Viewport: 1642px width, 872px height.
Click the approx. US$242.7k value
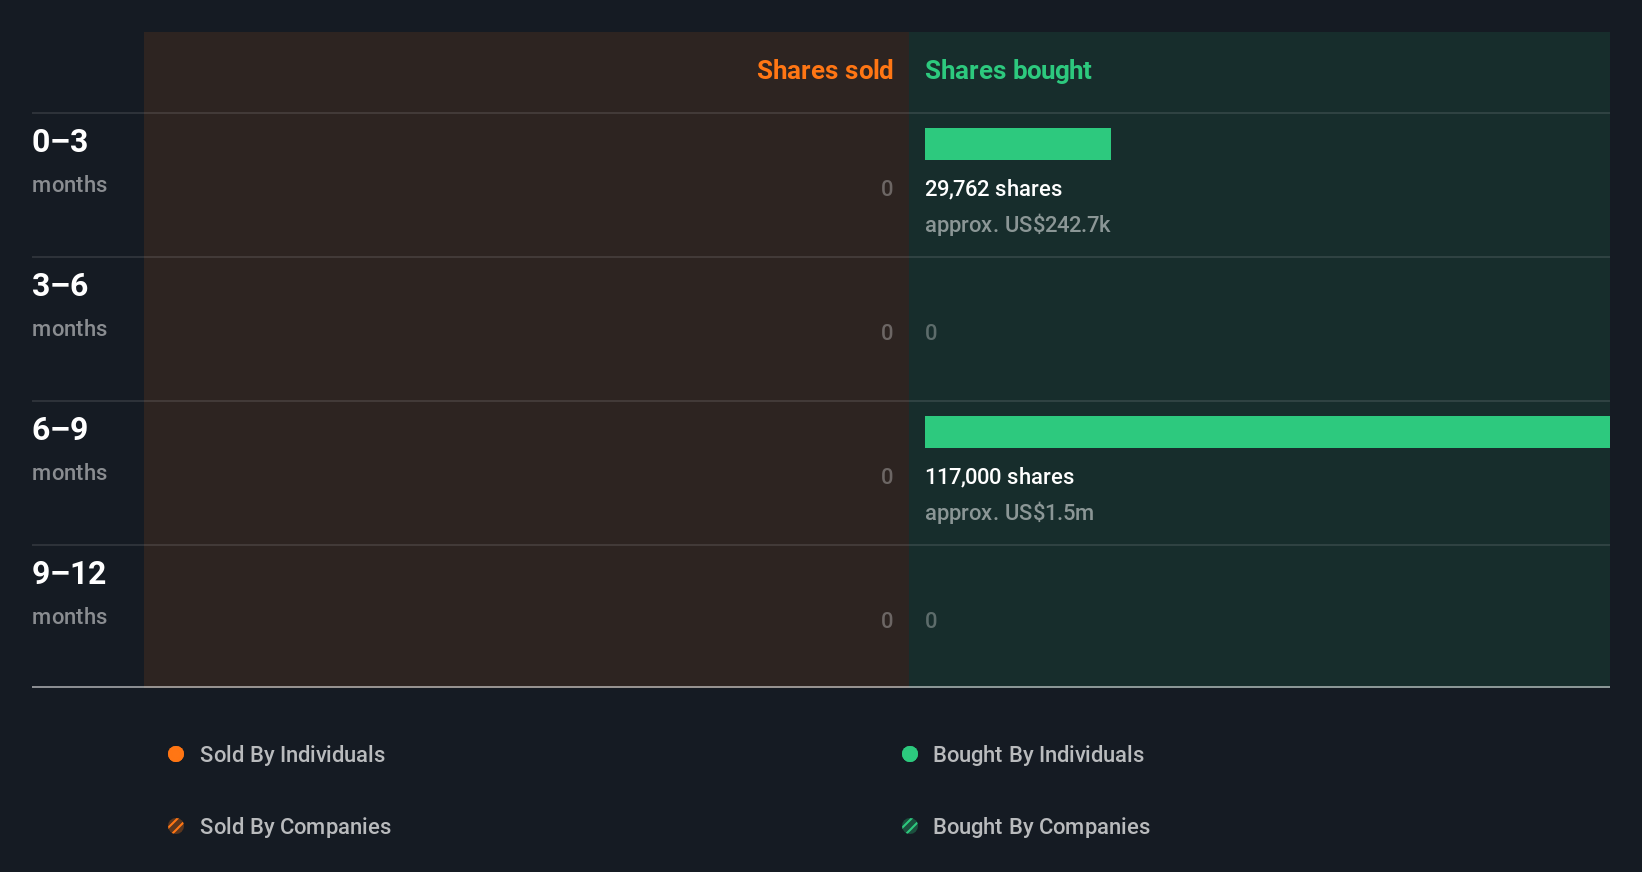[1017, 224]
